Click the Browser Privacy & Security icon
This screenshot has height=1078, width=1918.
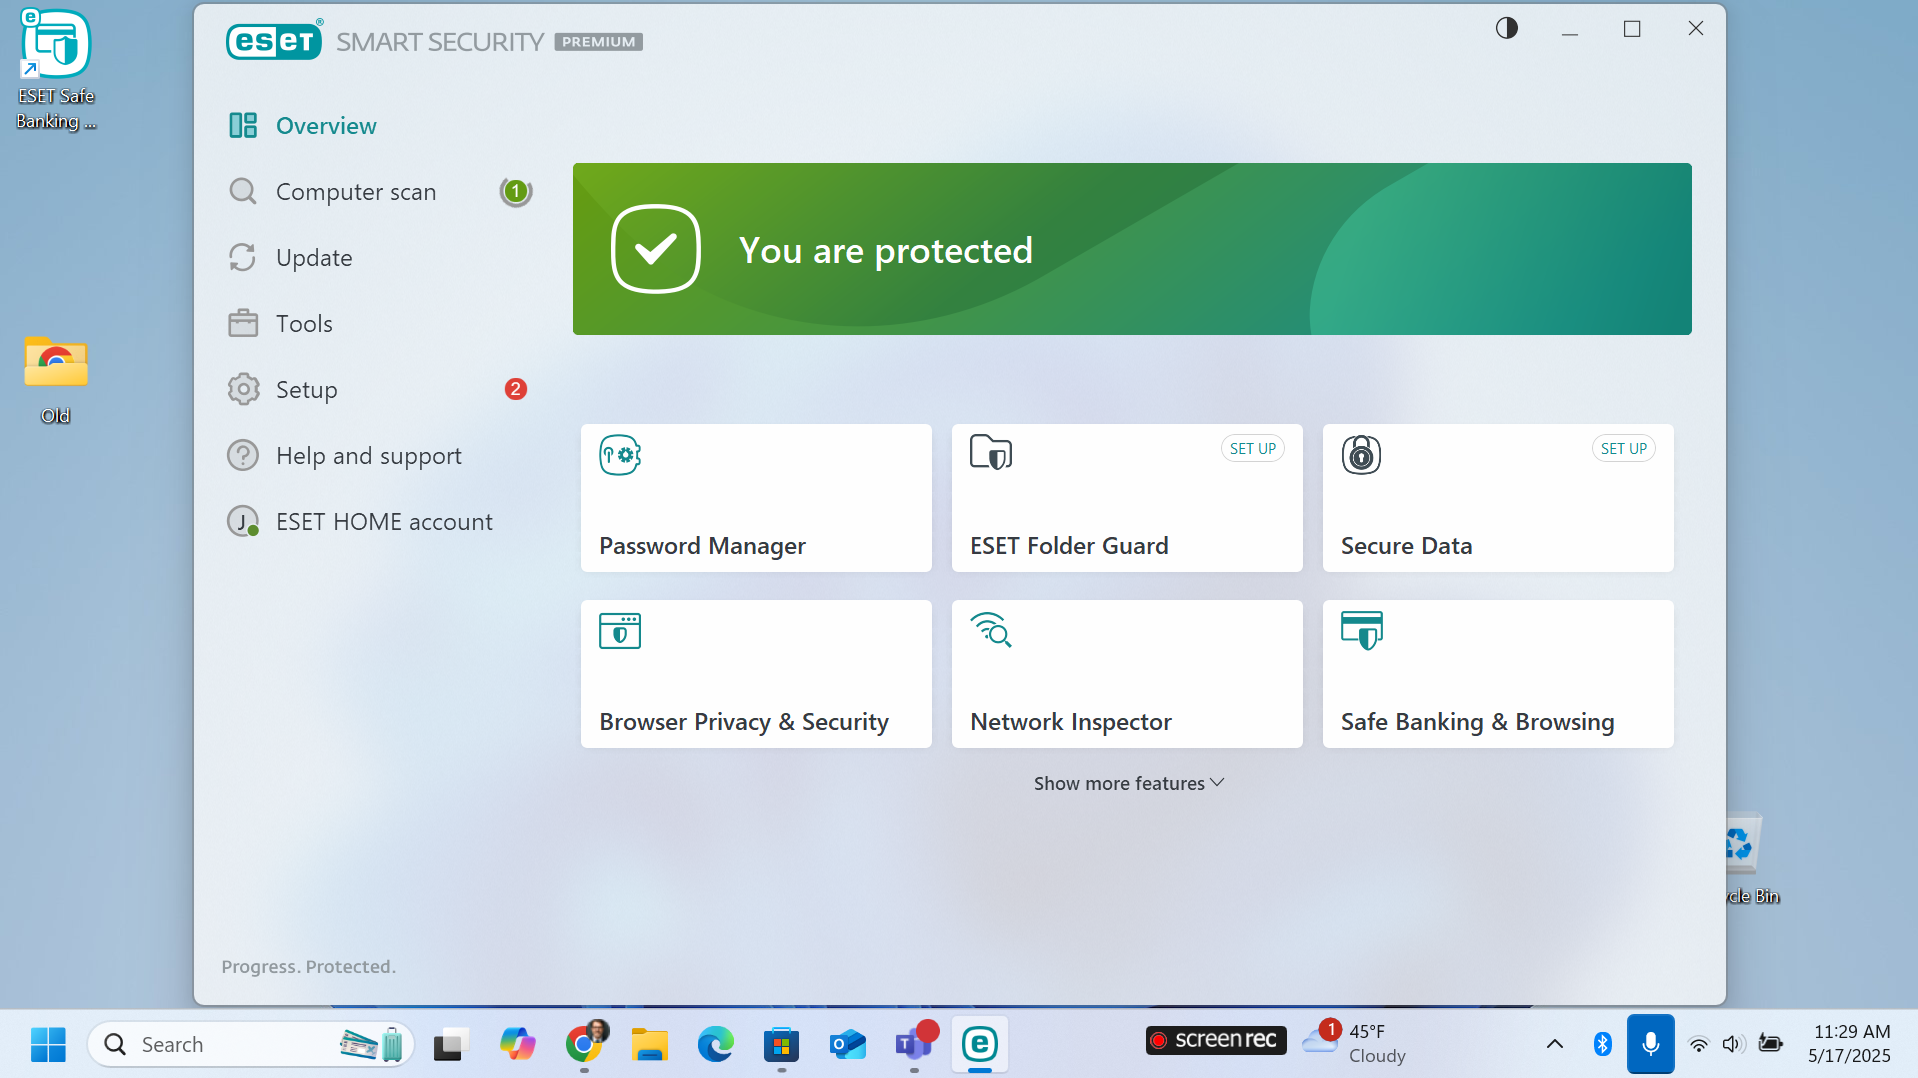pyautogui.click(x=620, y=631)
